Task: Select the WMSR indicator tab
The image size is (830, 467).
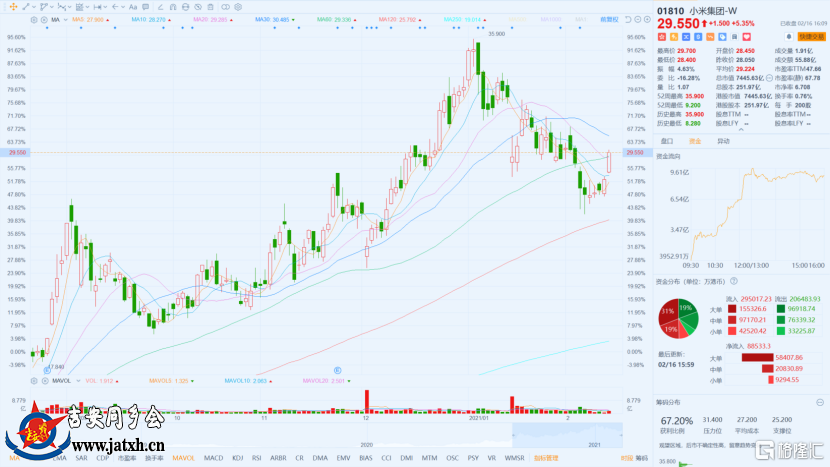Action: [515, 458]
